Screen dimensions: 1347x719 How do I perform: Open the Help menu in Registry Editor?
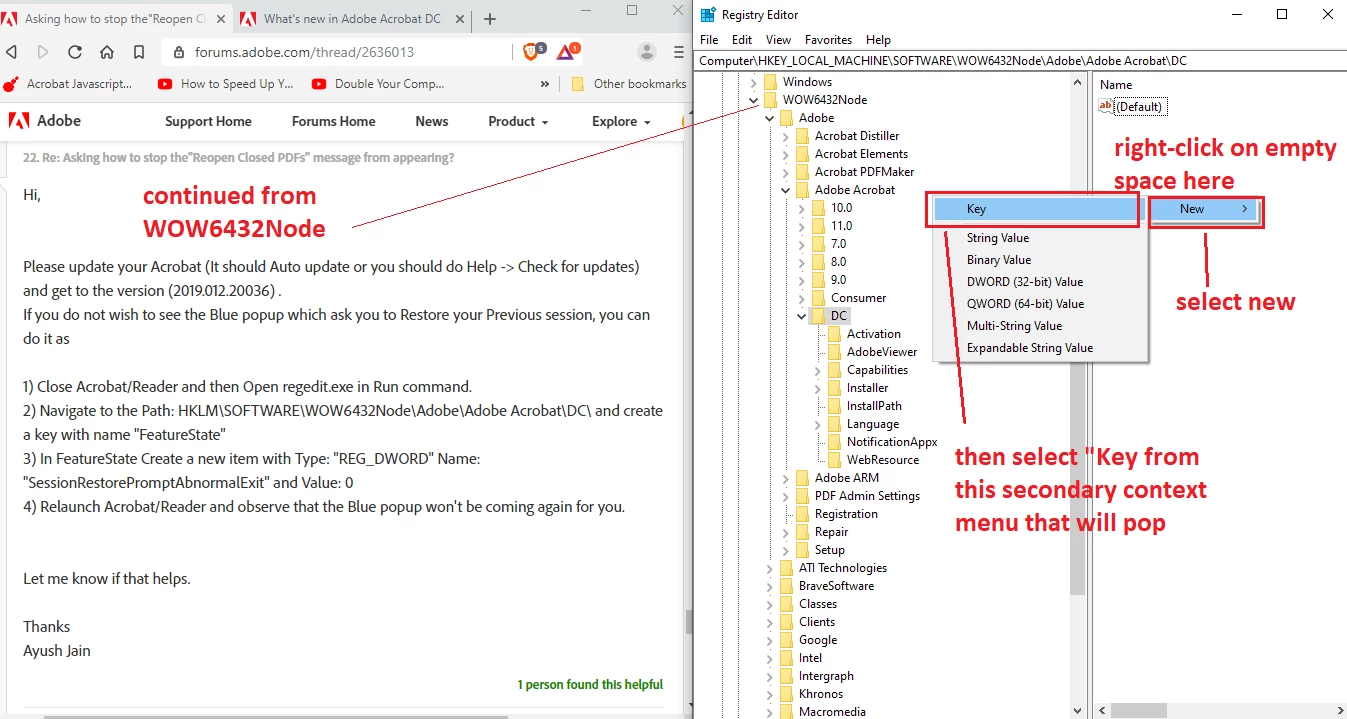[878, 40]
